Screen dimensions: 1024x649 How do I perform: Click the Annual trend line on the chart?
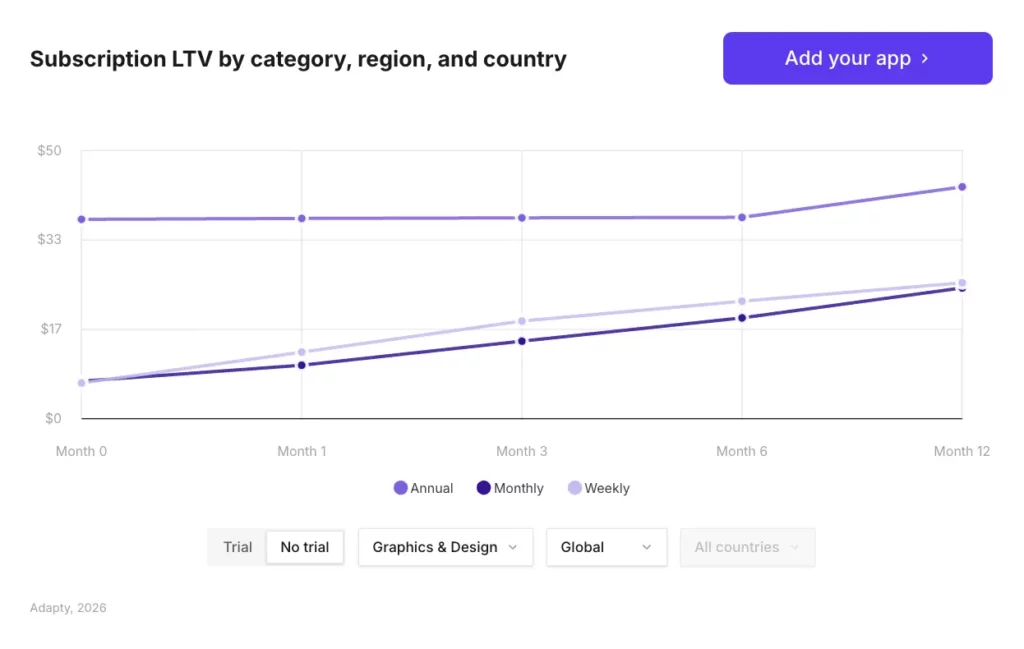[410, 216]
